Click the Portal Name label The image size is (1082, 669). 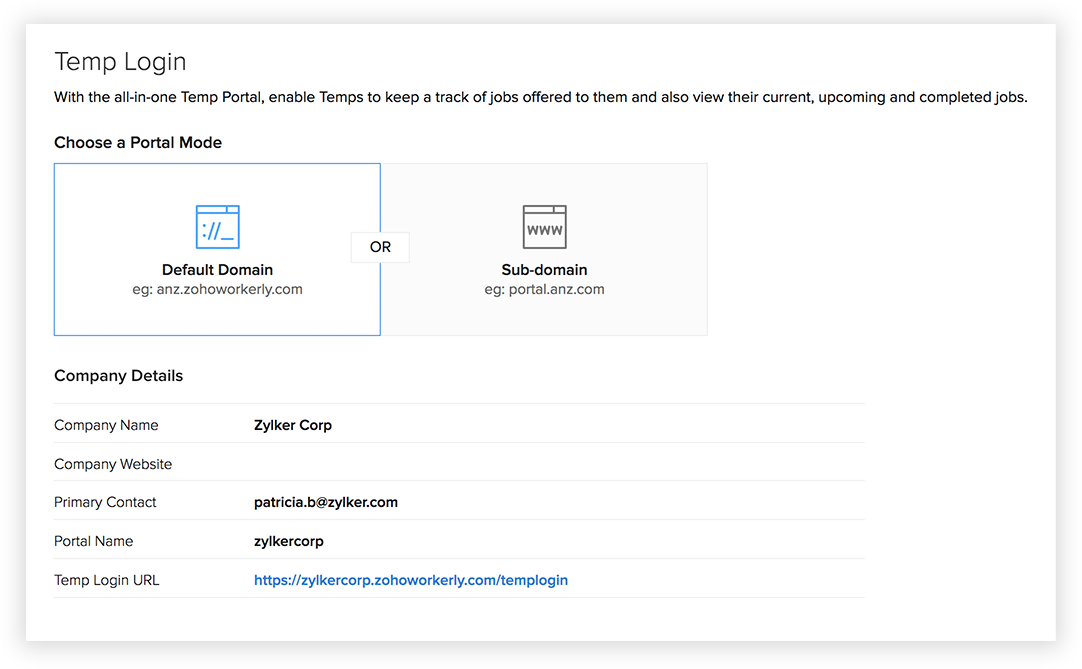click(94, 541)
